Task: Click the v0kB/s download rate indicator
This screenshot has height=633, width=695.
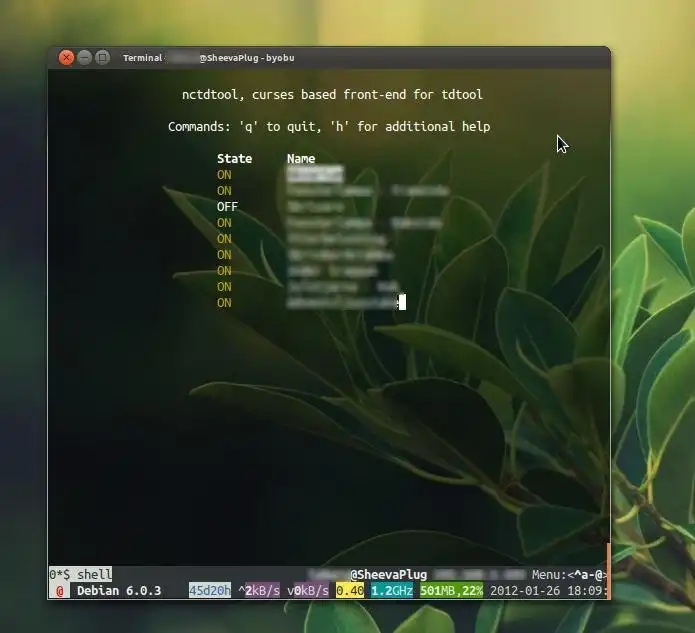Action: [308, 591]
